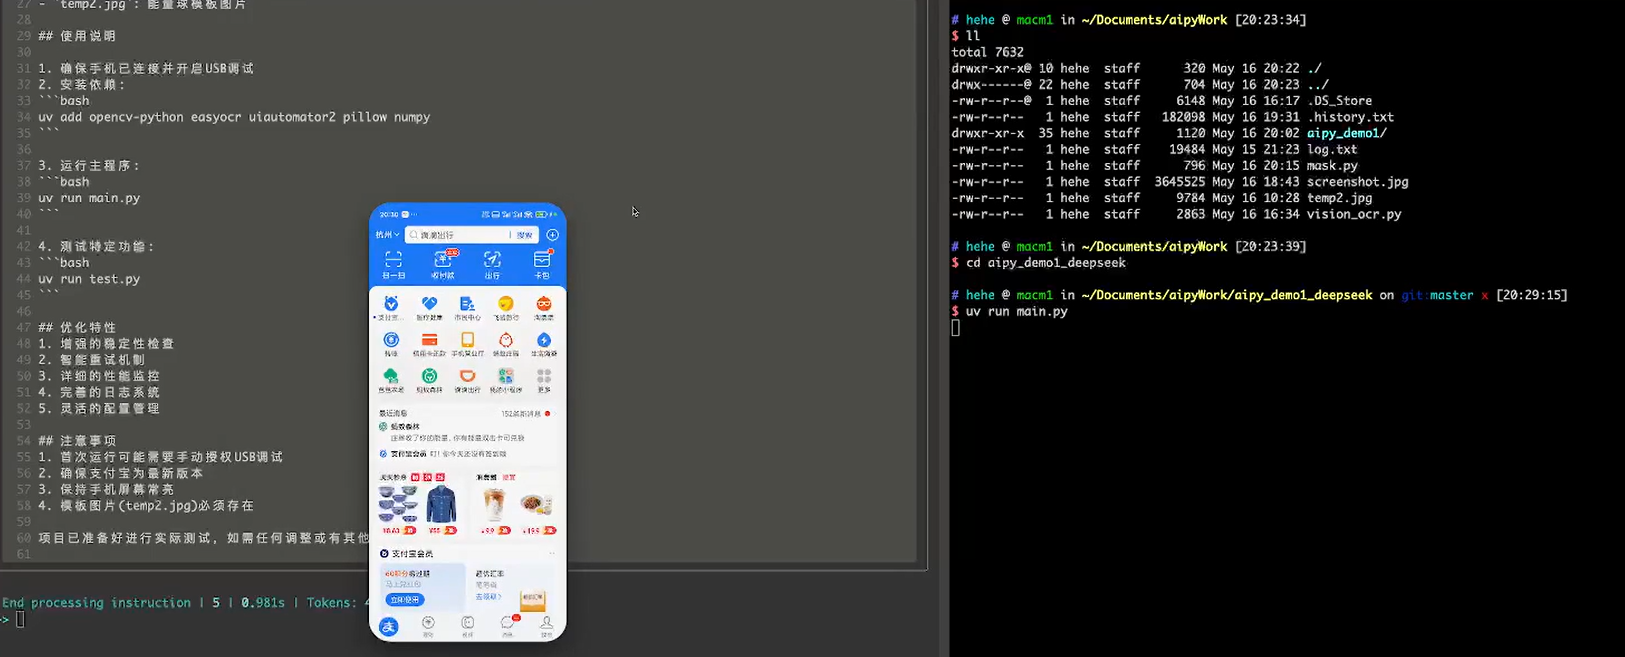Click 'mask.py' in terminal file listing
This screenshot has width=1625, height=657.
1332,166
